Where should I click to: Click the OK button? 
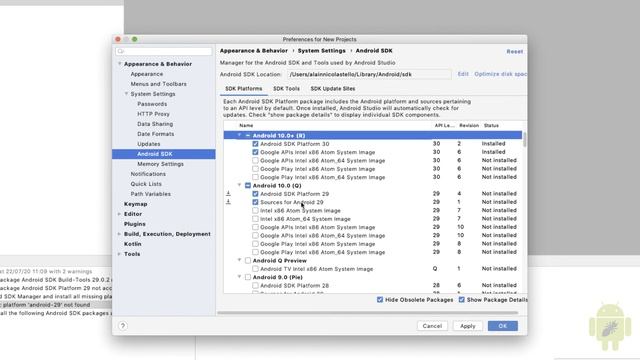click(502, 326)
